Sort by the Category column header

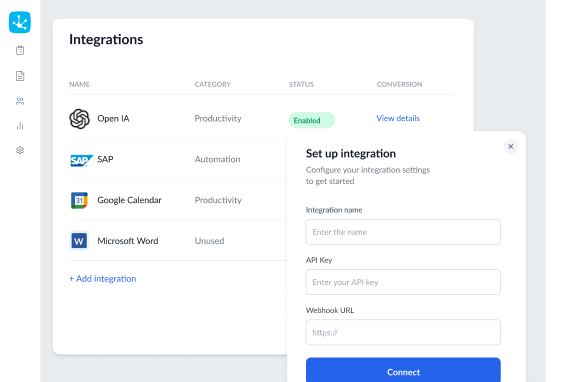(213, 84)
